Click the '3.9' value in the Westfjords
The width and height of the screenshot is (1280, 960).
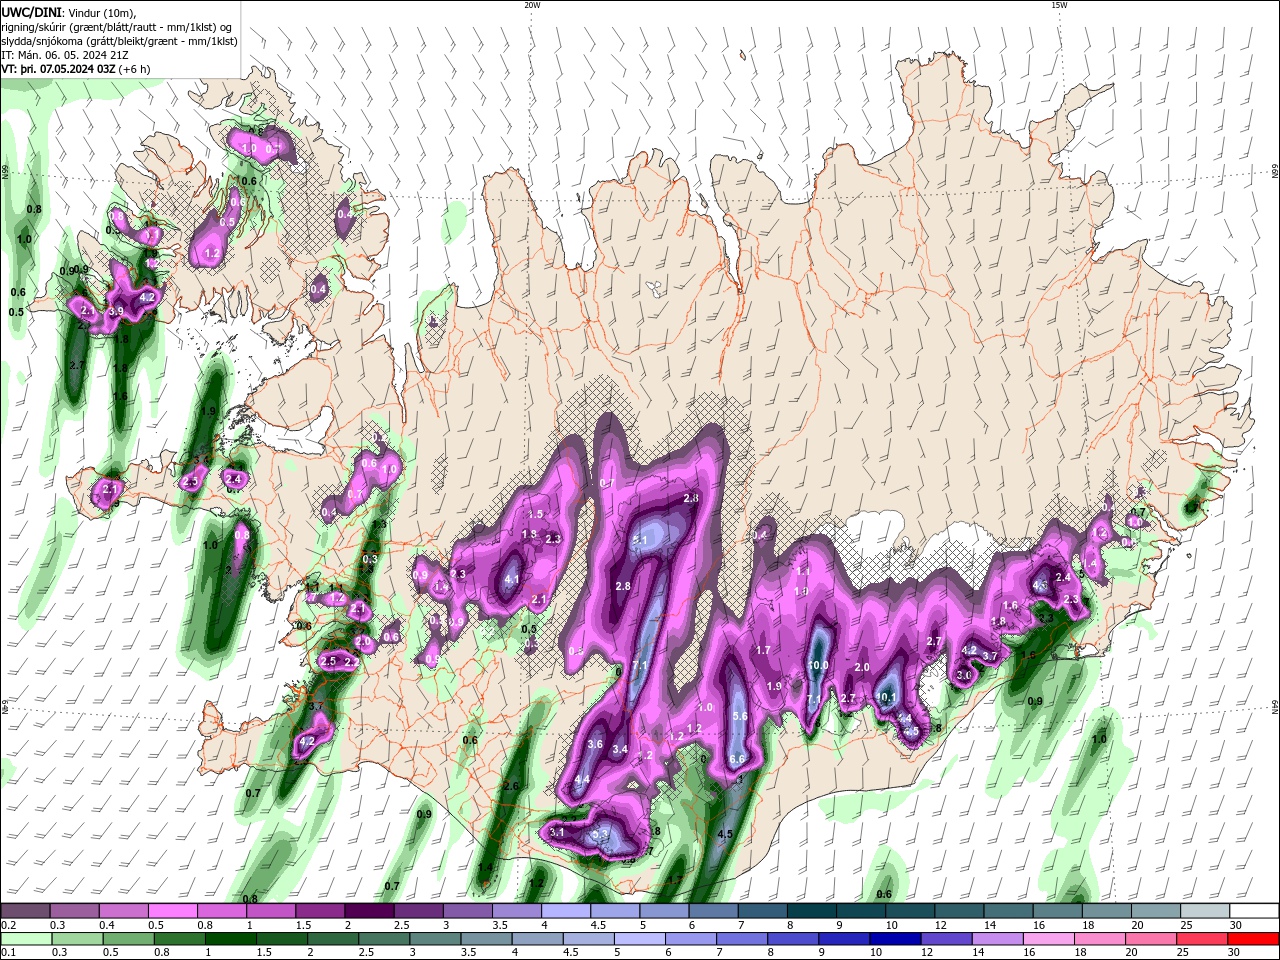(116, 312)
